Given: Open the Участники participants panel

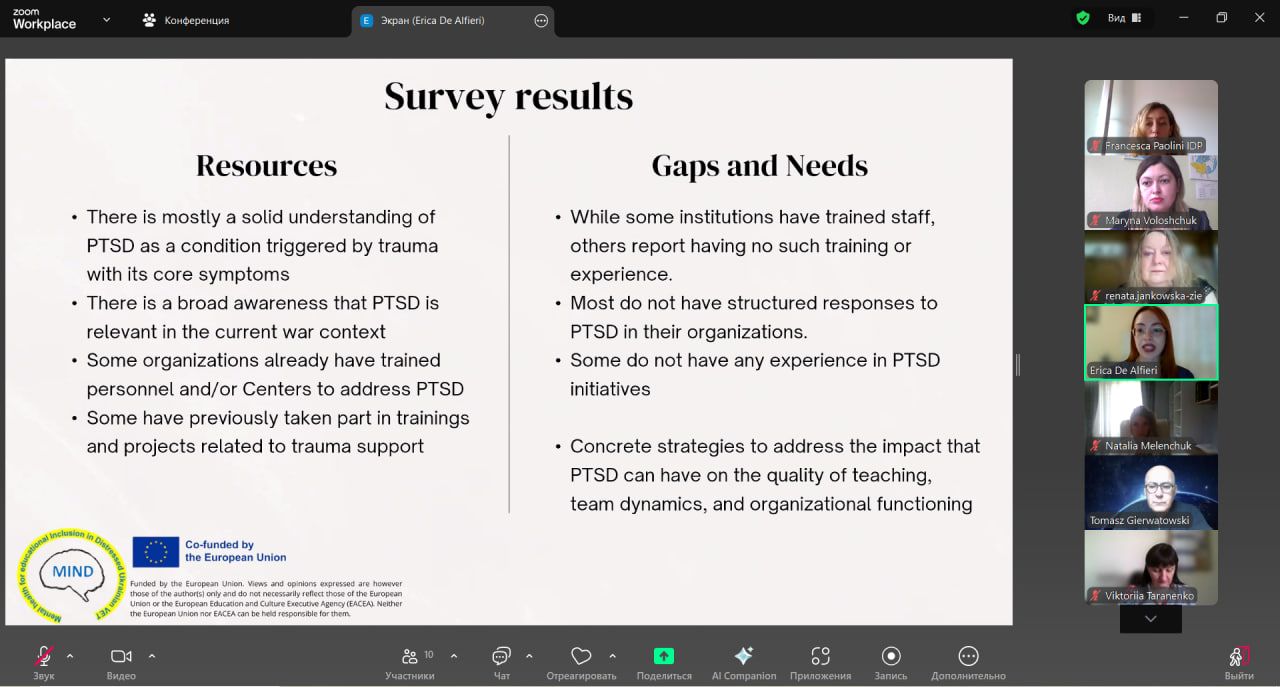Looking at the screenshot, I should [410, 662].
